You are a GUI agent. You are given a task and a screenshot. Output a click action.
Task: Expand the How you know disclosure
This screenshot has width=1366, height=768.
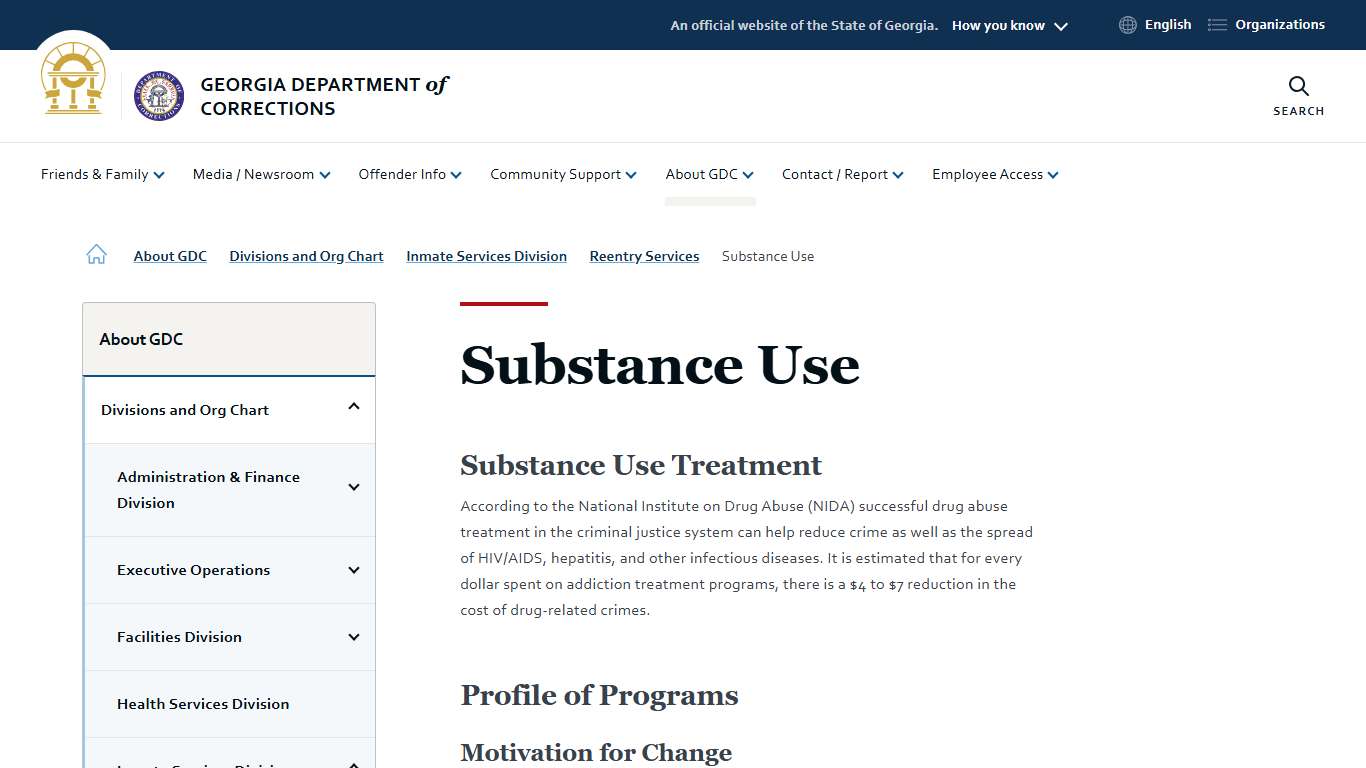(x=1008, y=25)
